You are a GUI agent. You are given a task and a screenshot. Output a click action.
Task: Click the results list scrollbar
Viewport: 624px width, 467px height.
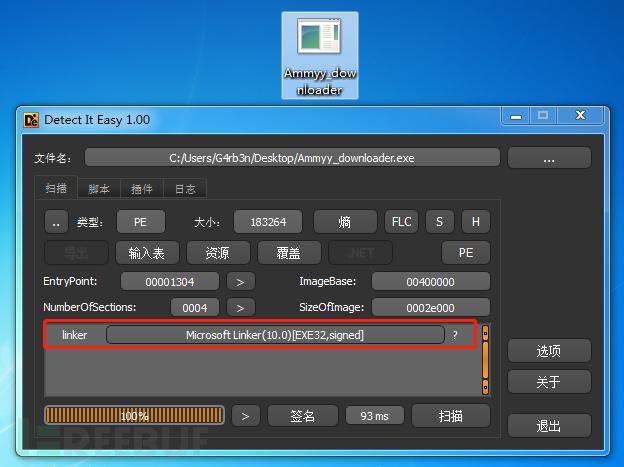click(485, 360)
